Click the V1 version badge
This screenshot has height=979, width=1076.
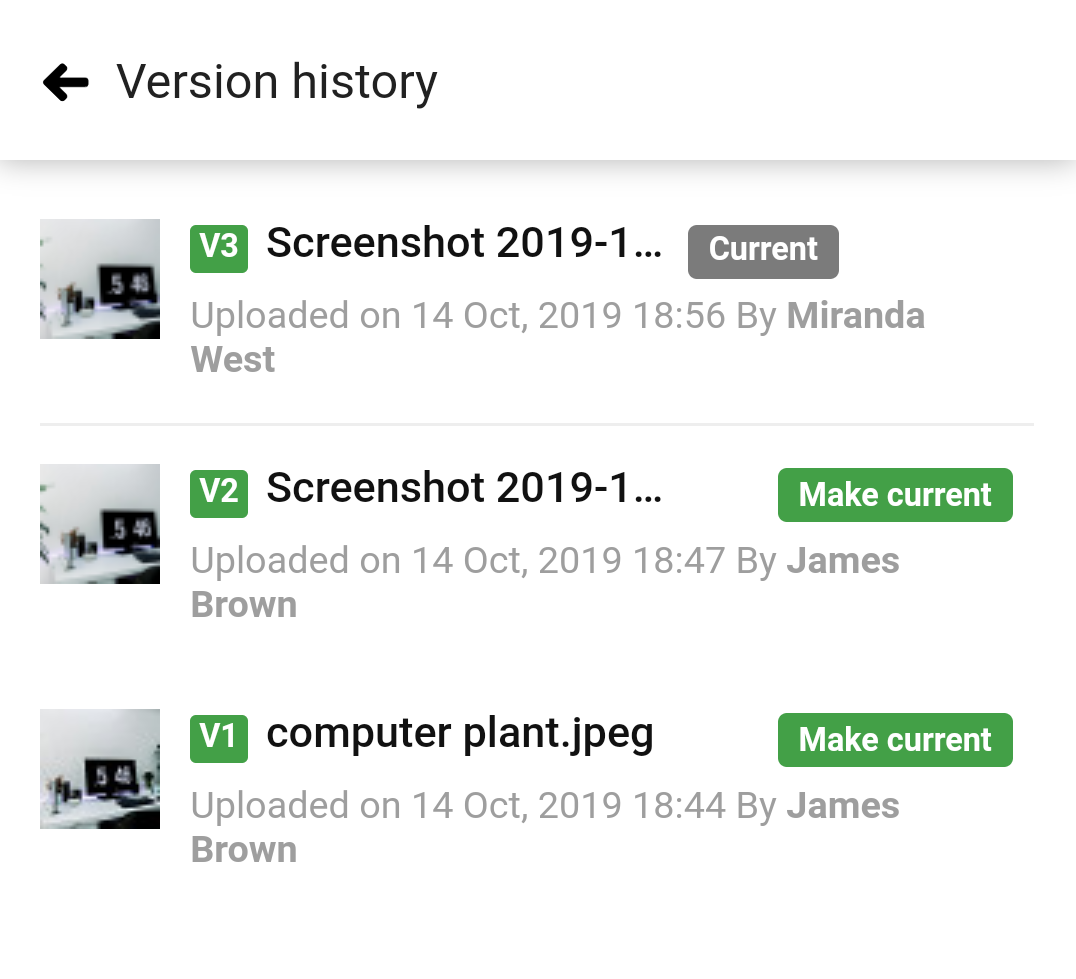coord(218,738)
